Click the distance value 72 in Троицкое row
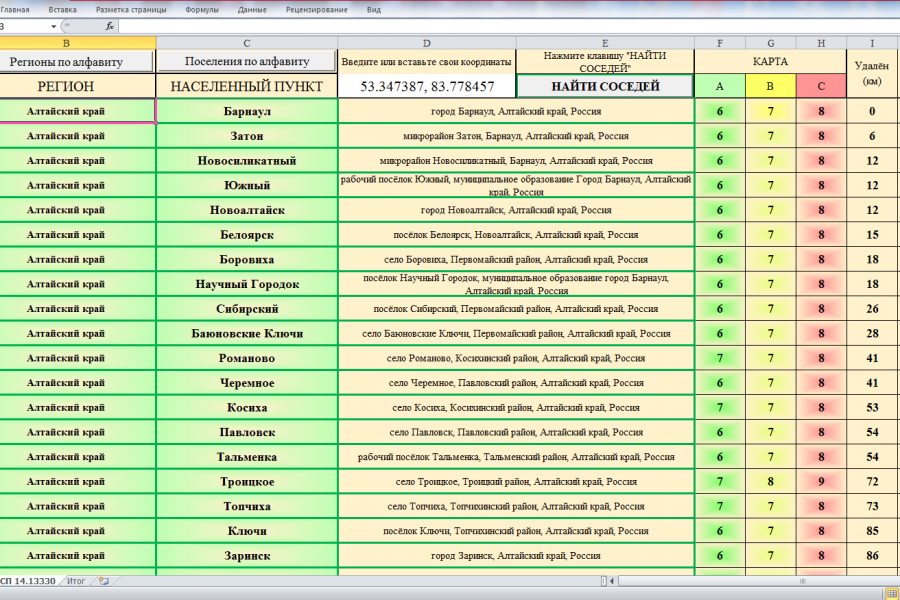This screenshot has width=900, height=600. (x=872, y=482)
